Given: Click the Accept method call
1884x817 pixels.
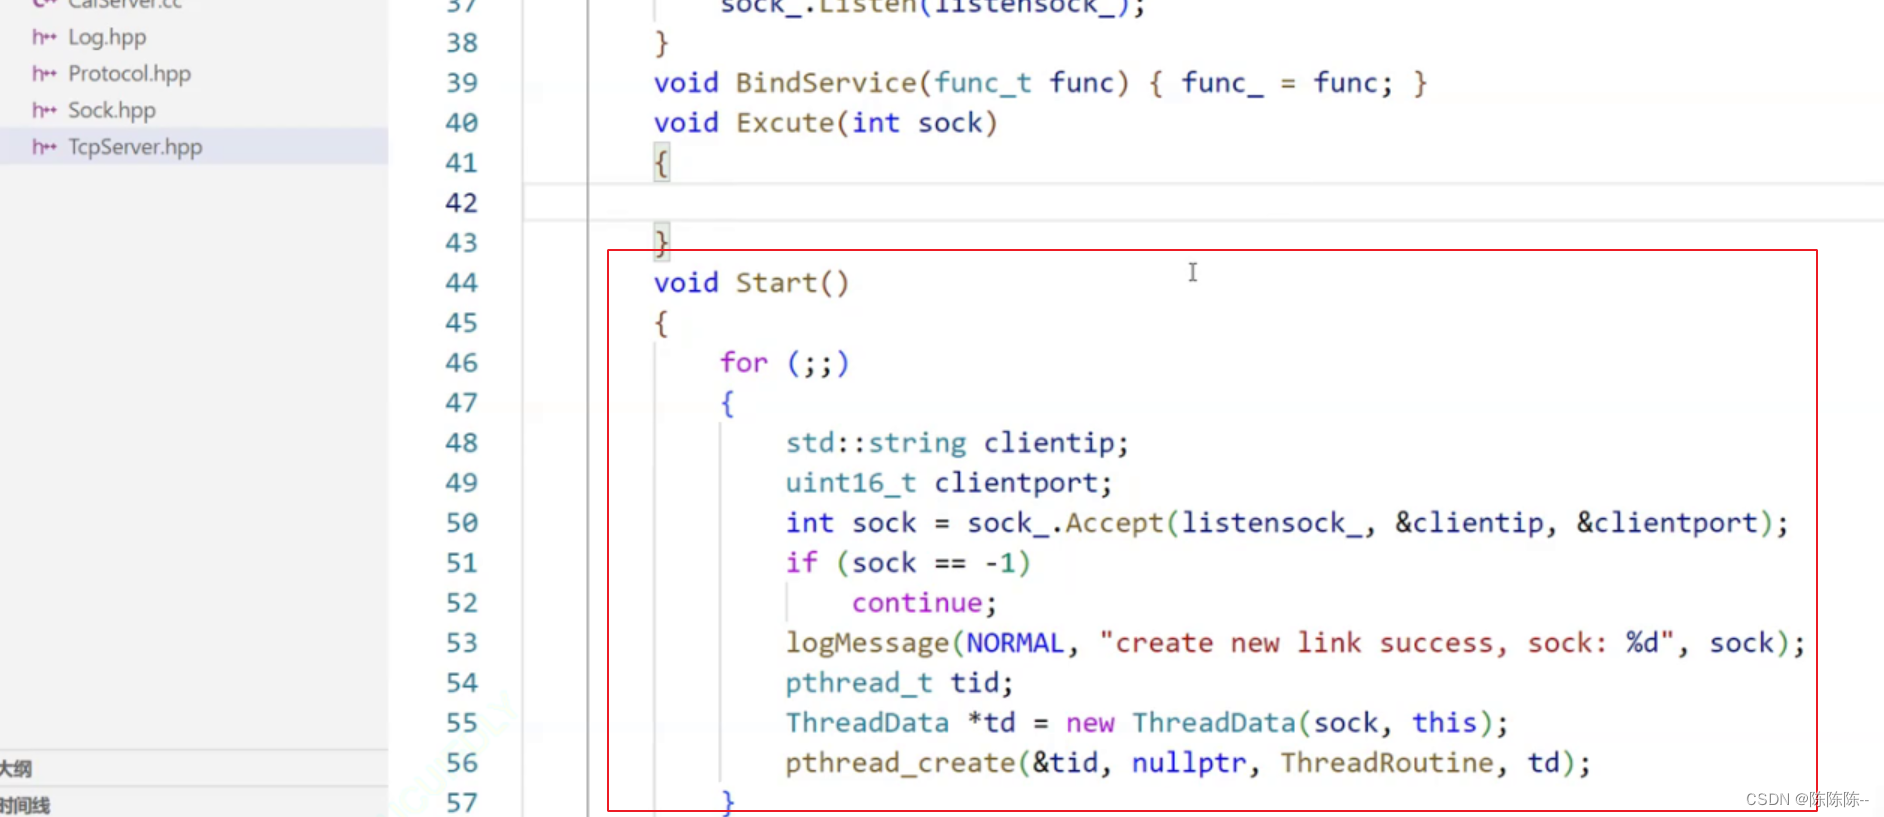Looking at the screenshot, I should pos(1114,523).
